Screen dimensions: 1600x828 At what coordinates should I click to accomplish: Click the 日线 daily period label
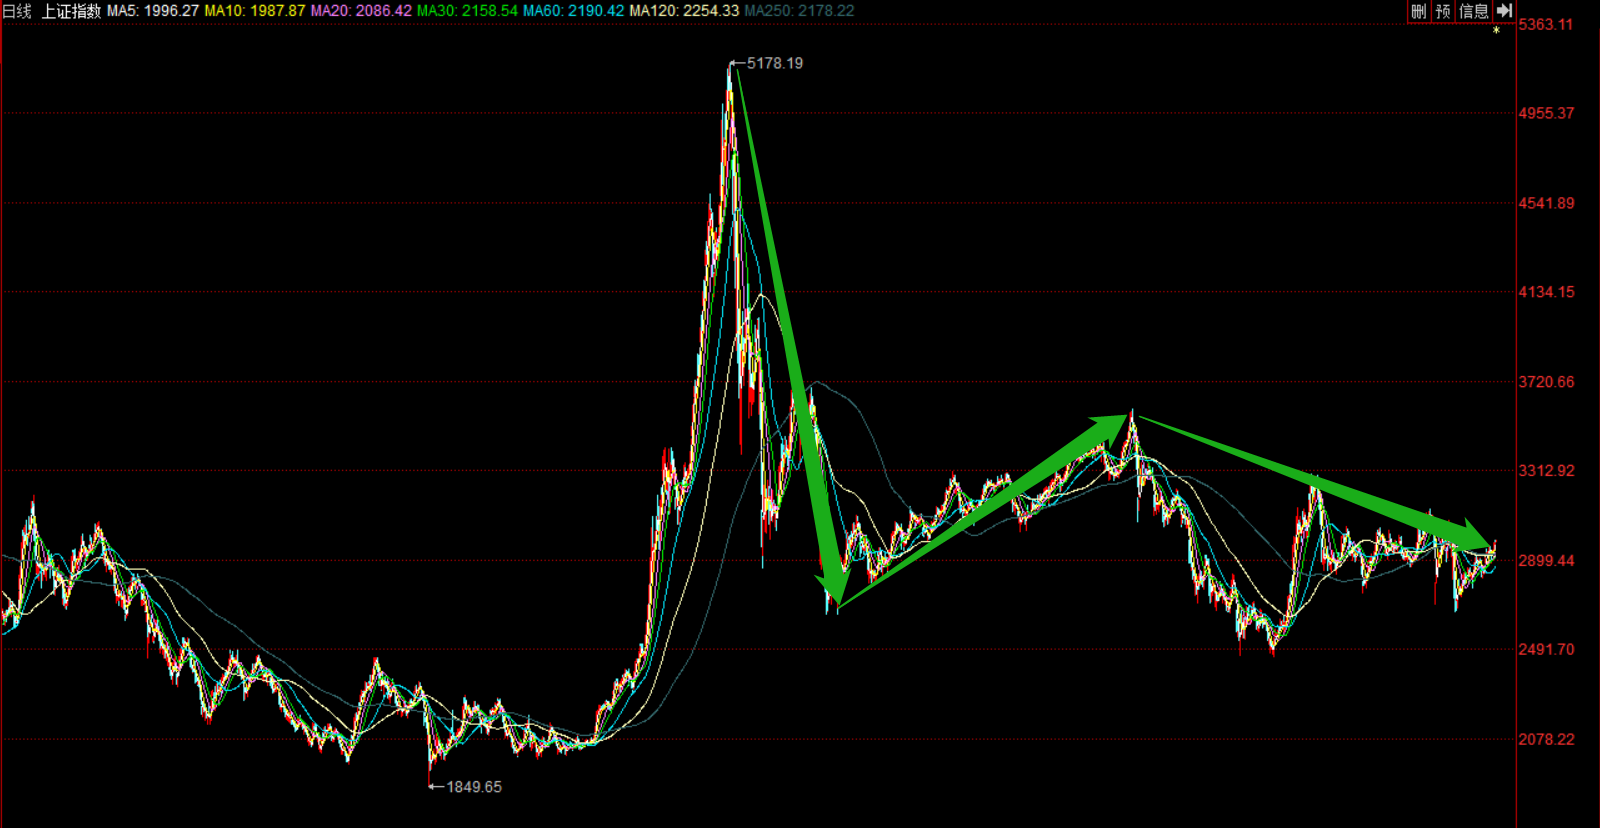[x=17, y=11]
